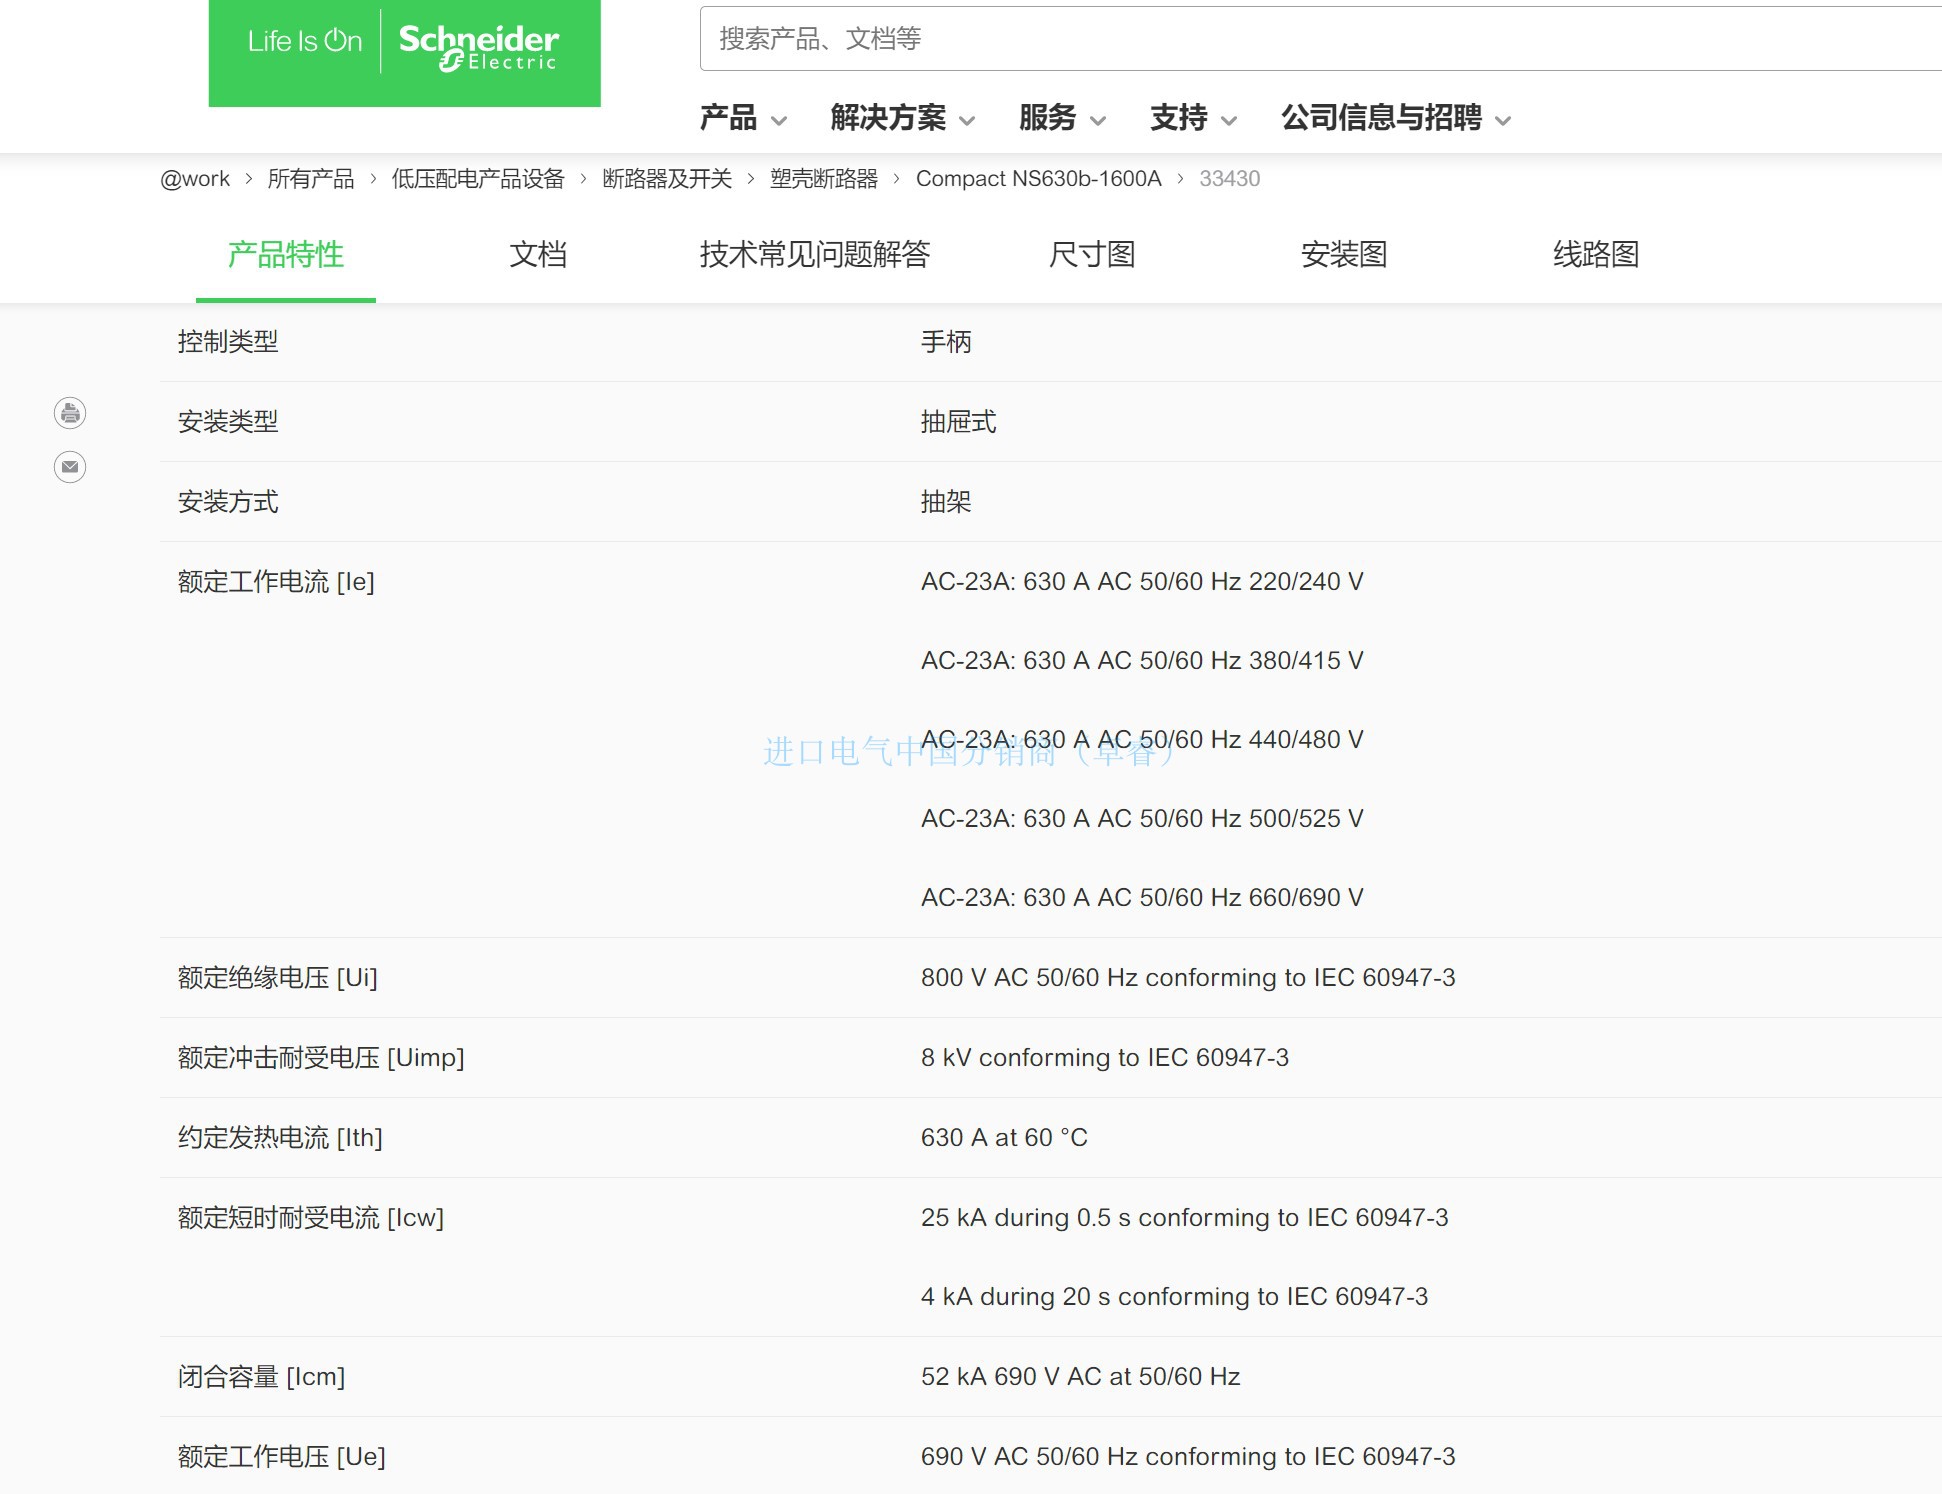
Task: Expand the 解决方案 menu
Action: point(902,118)
